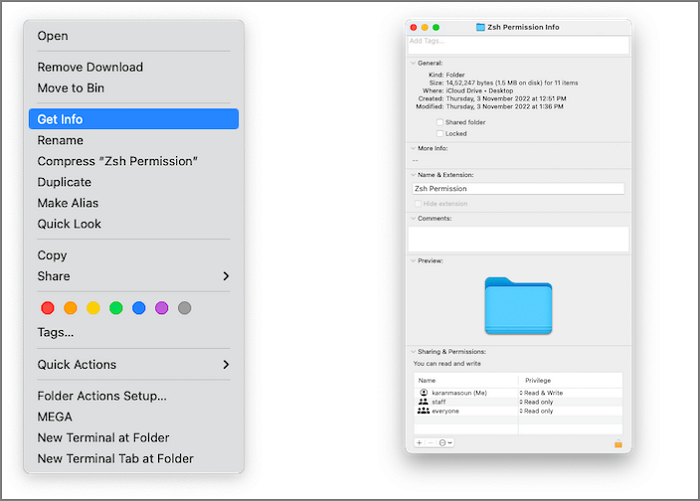Collapse the Sharing & Permissions section
Screen dimensions: 700x501
click(x=411, y=352)
